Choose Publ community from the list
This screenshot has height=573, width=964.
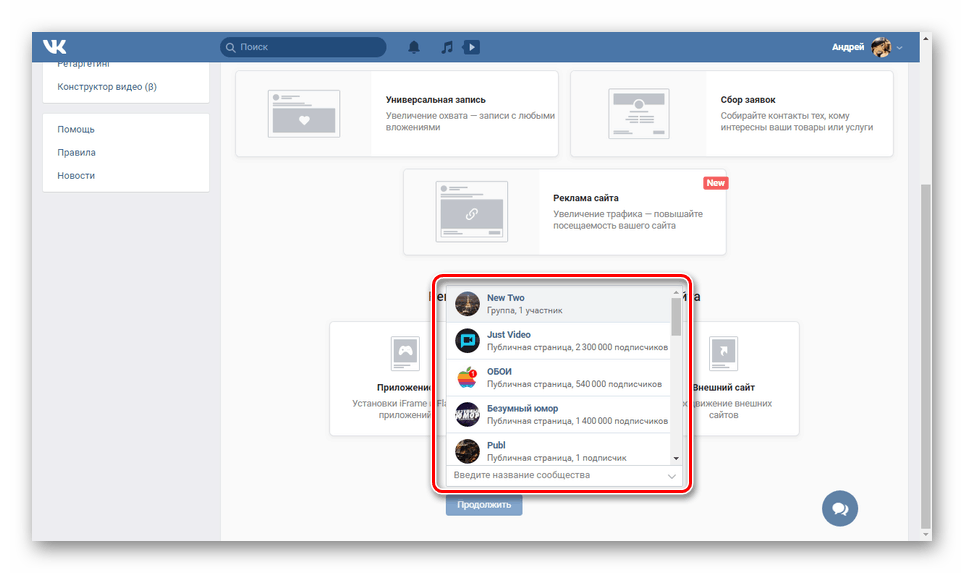pos(558,449)
